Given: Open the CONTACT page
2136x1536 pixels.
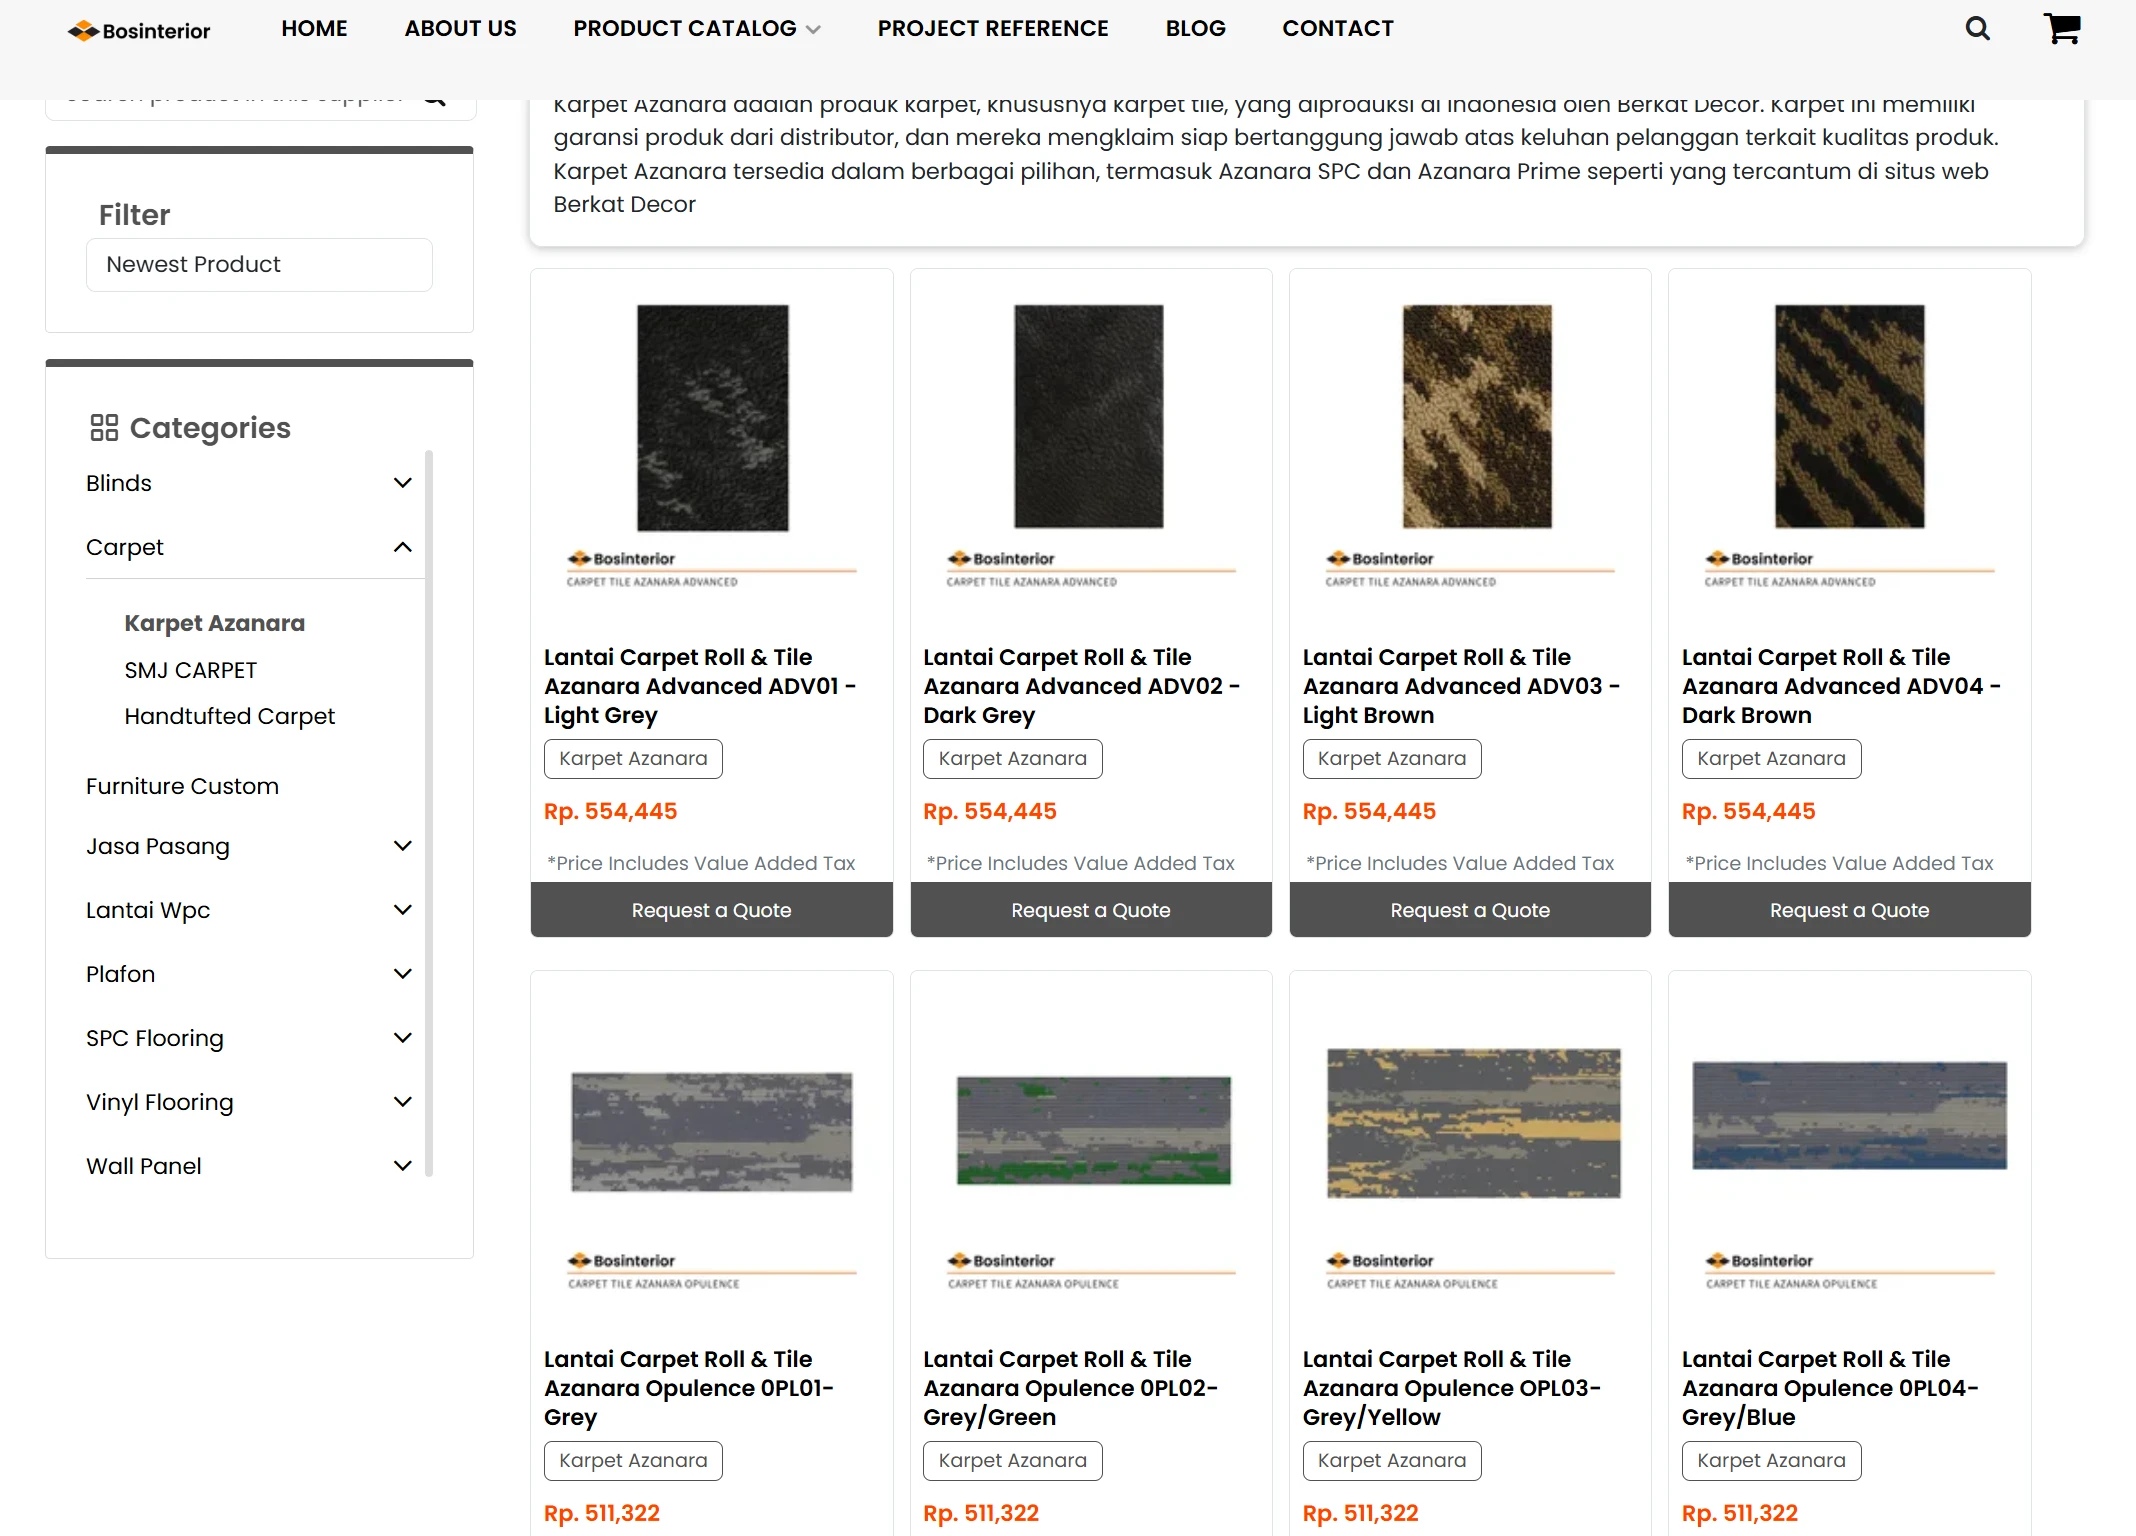Looking at the screenshot, I should click(x=1338, y=29).
